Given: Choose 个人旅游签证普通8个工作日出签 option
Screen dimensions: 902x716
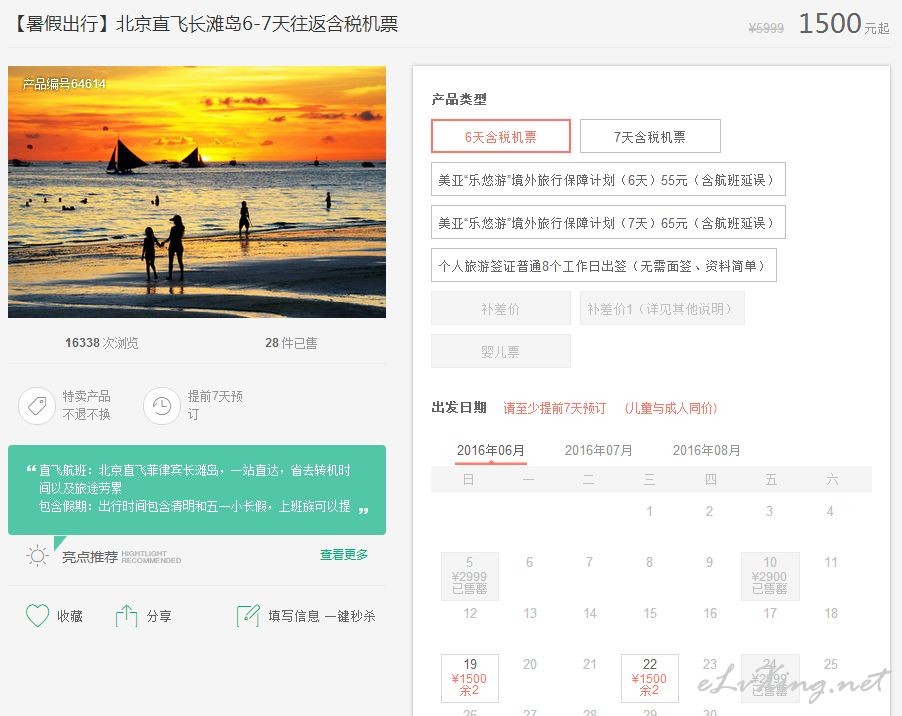Looking at the screenshot, I should (603, 265).
